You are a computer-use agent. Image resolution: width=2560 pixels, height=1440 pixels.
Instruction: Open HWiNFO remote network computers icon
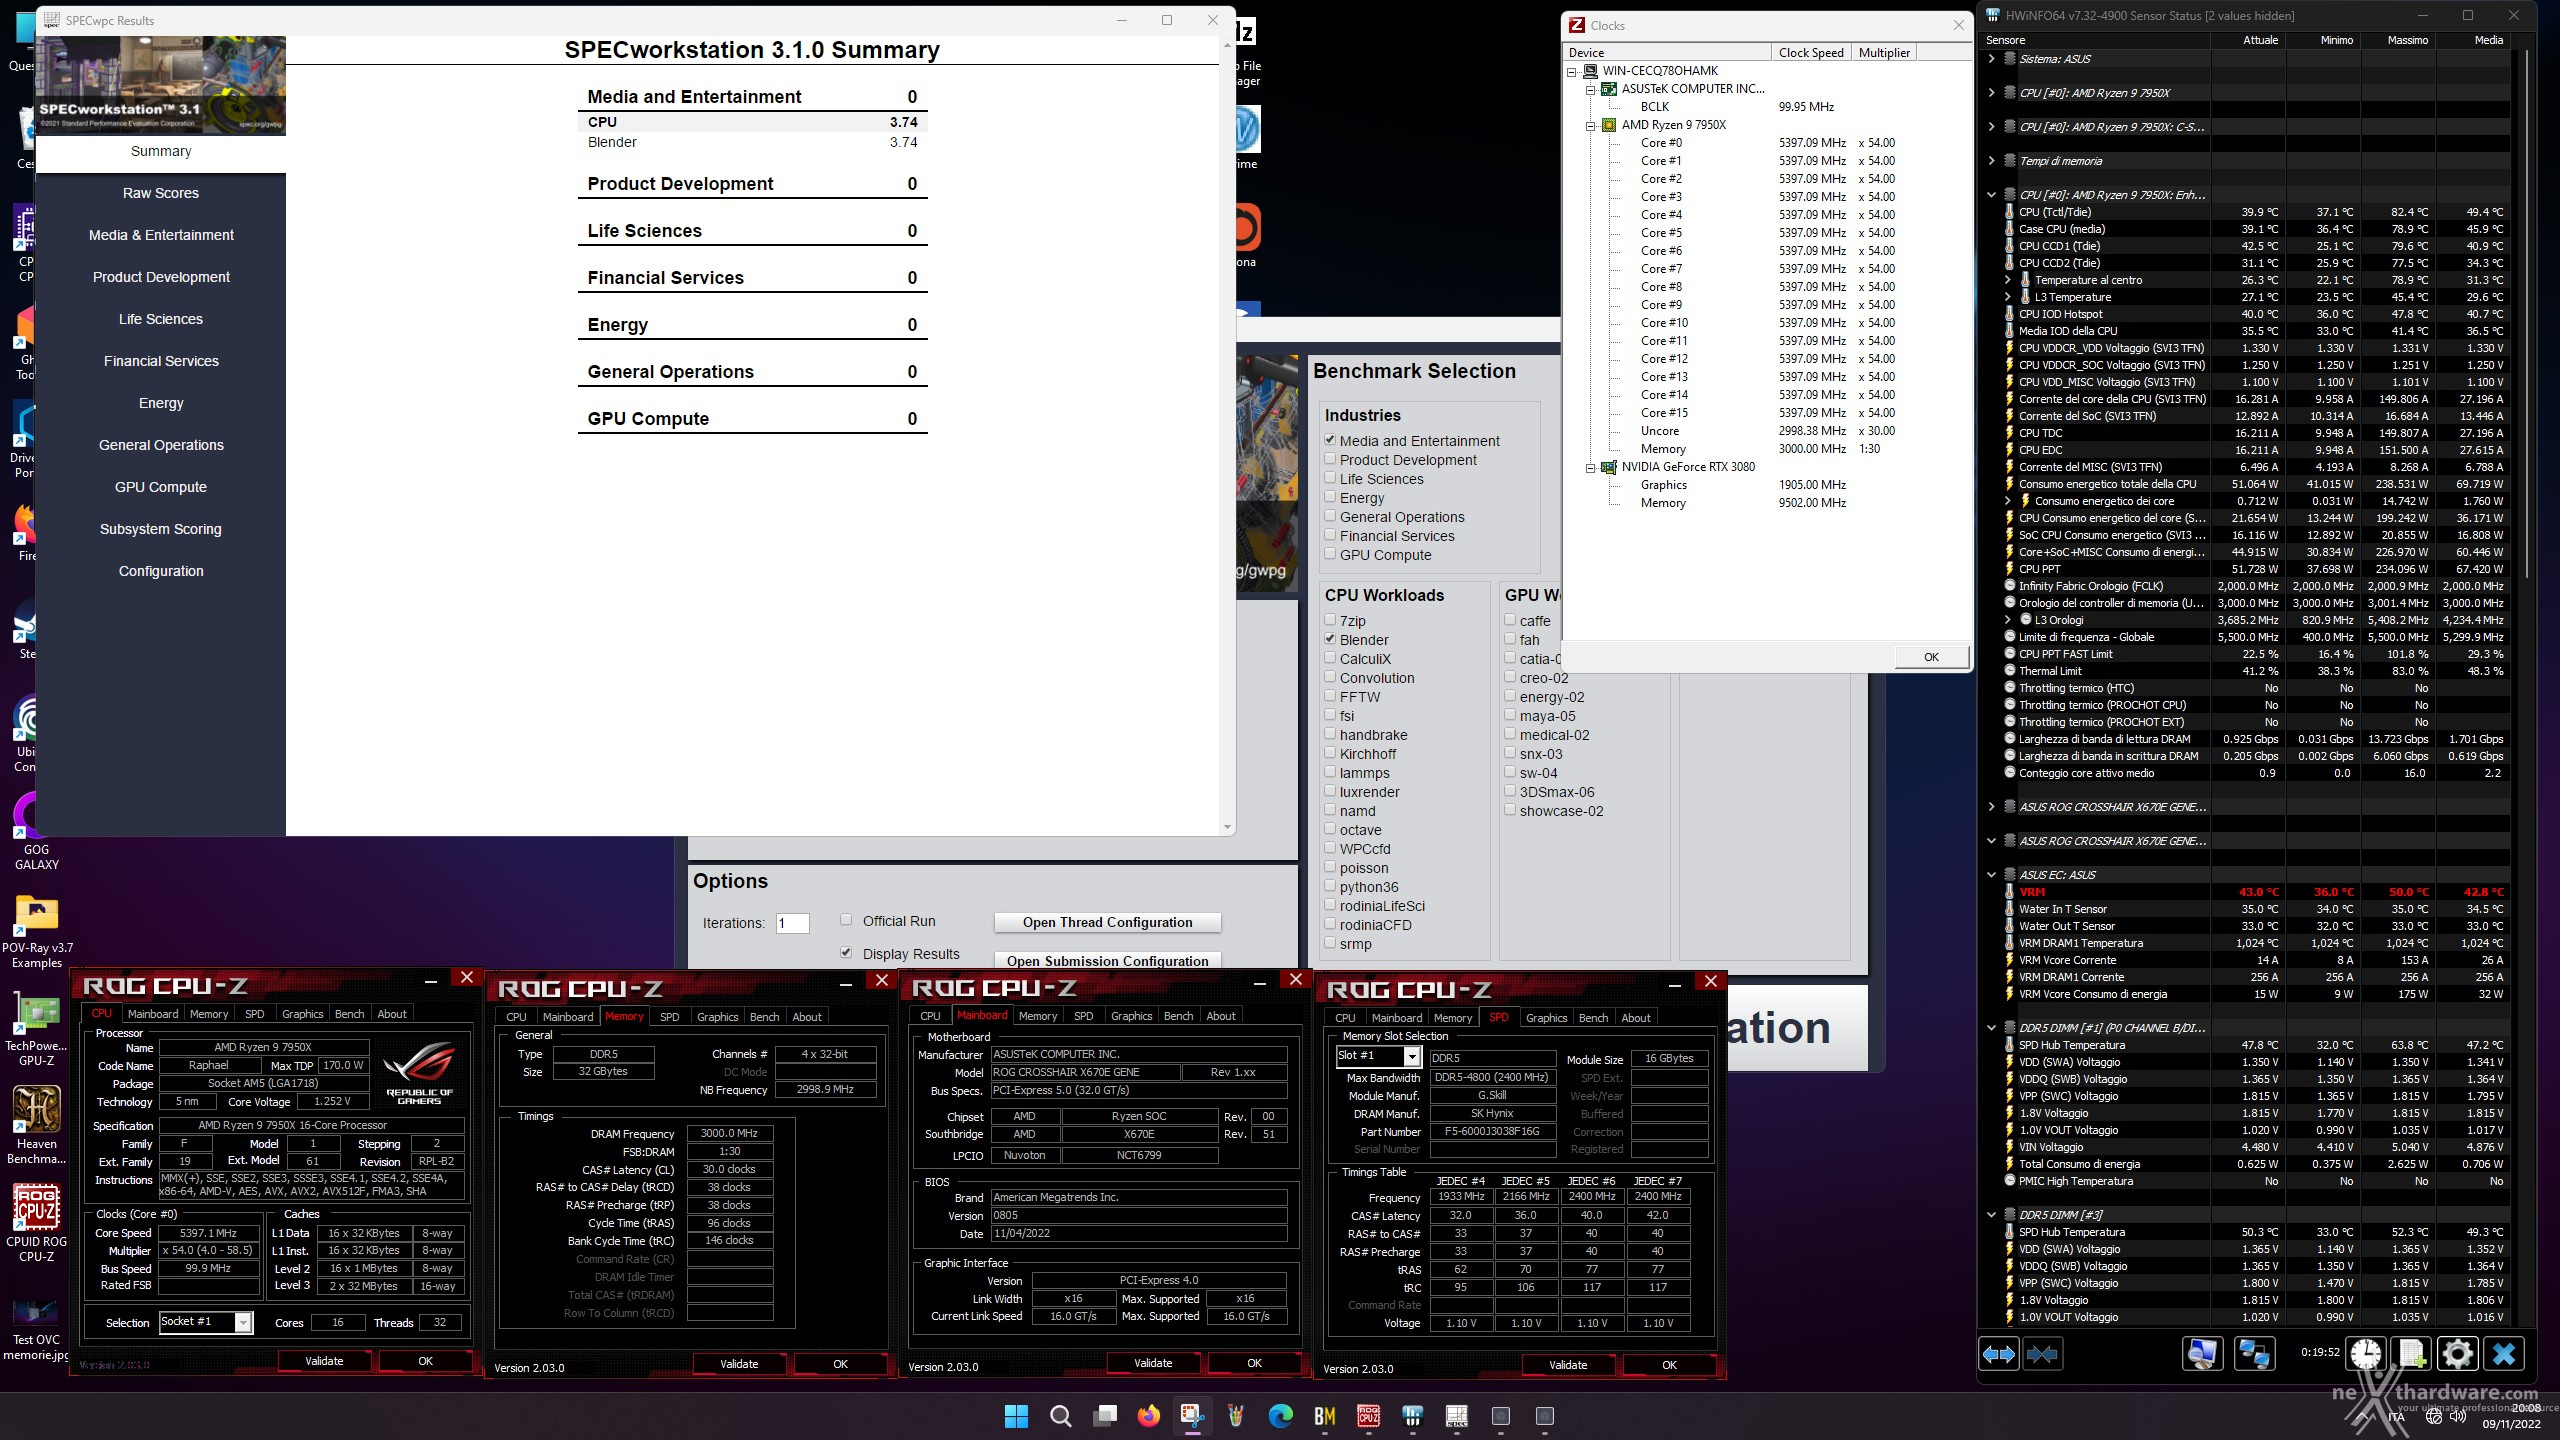(2254, 1354)
